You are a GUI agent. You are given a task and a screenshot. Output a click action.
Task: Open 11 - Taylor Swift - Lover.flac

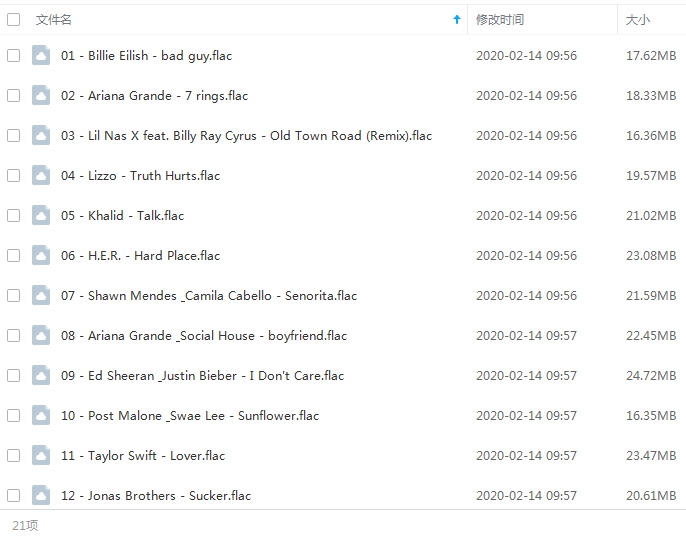click(143, 456)
